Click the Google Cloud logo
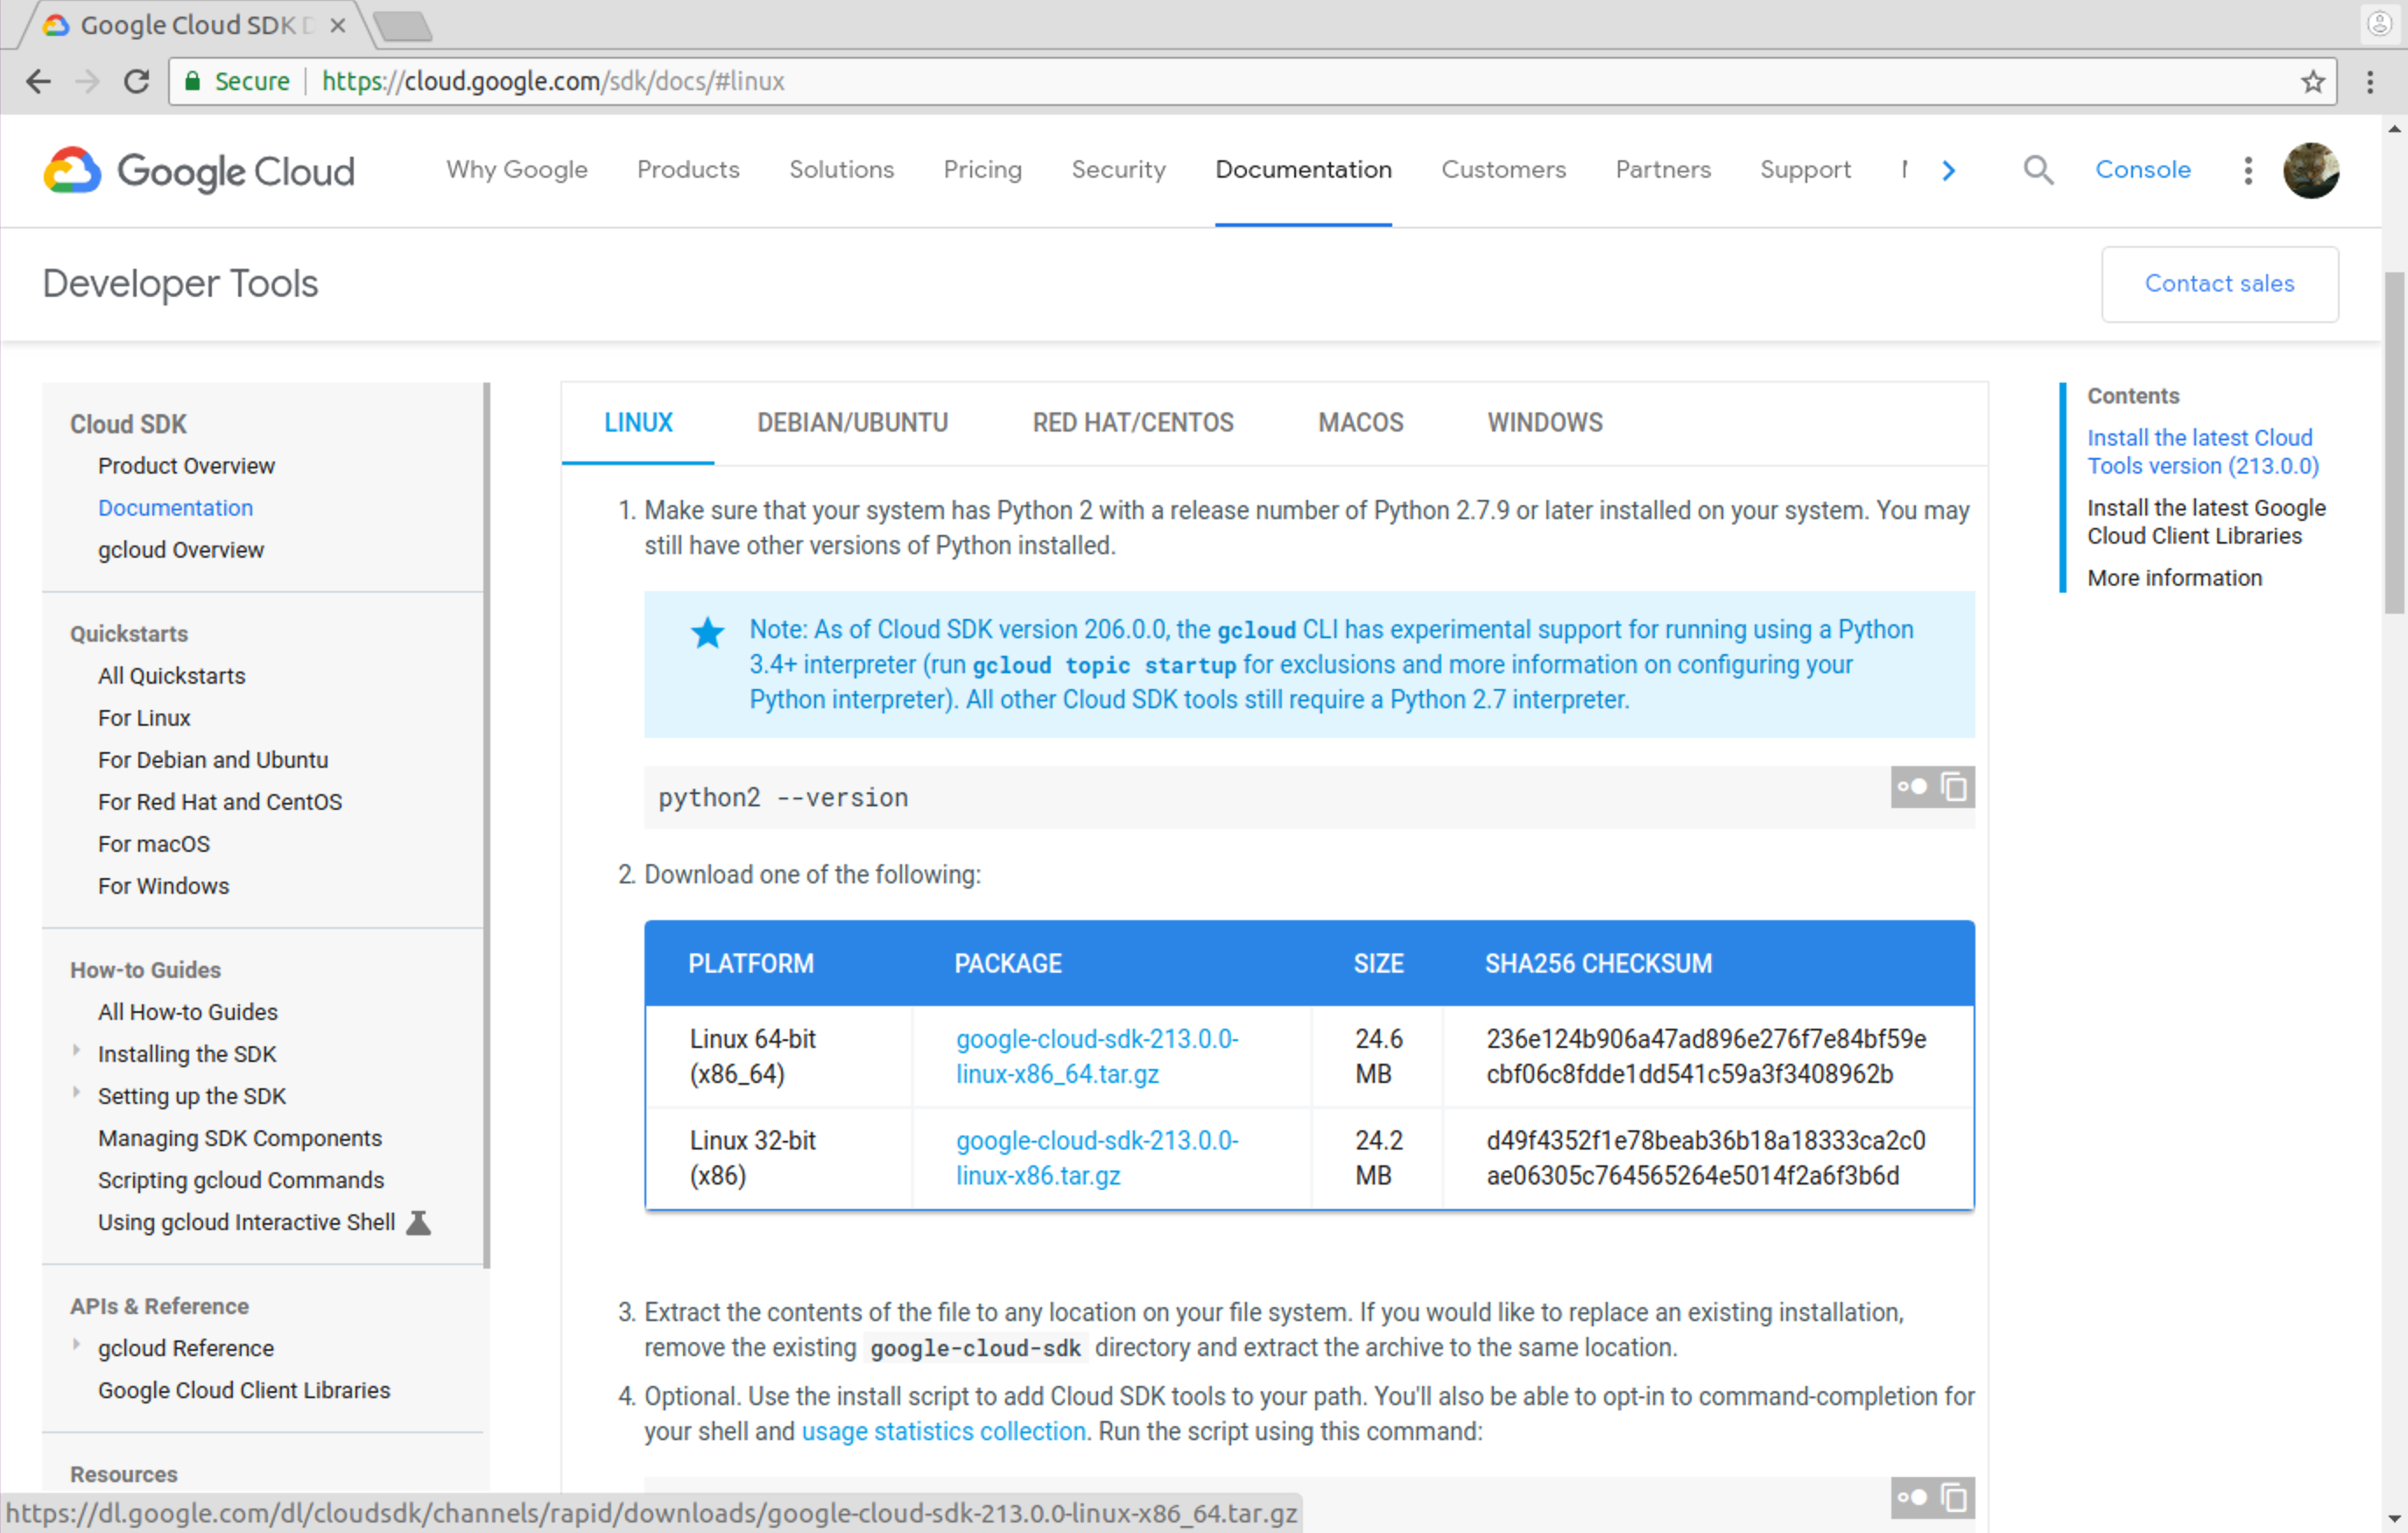 point(199,171)
